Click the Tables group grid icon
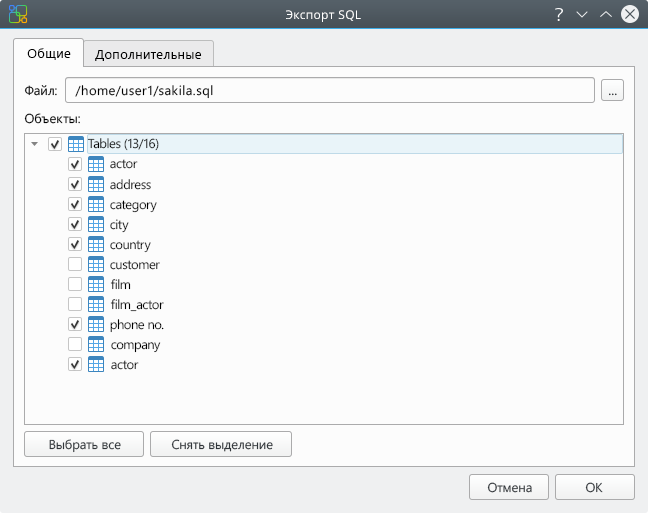Screen dimensions: 648x513 (x=76, y=144)
